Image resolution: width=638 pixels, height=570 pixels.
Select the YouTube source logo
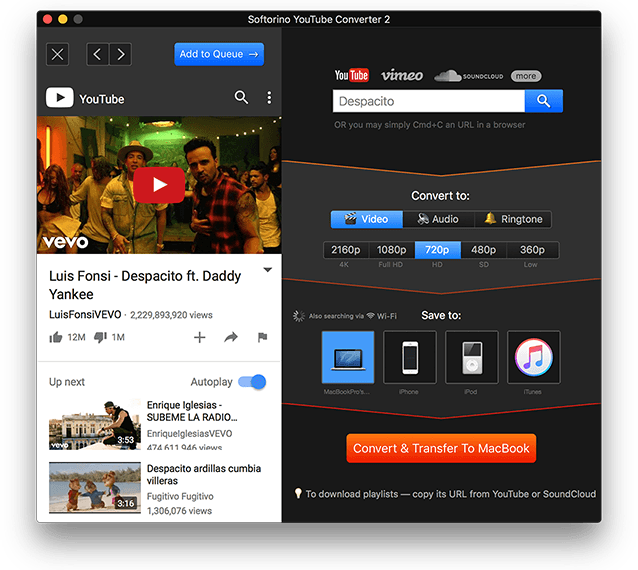[x=352, y=75]
